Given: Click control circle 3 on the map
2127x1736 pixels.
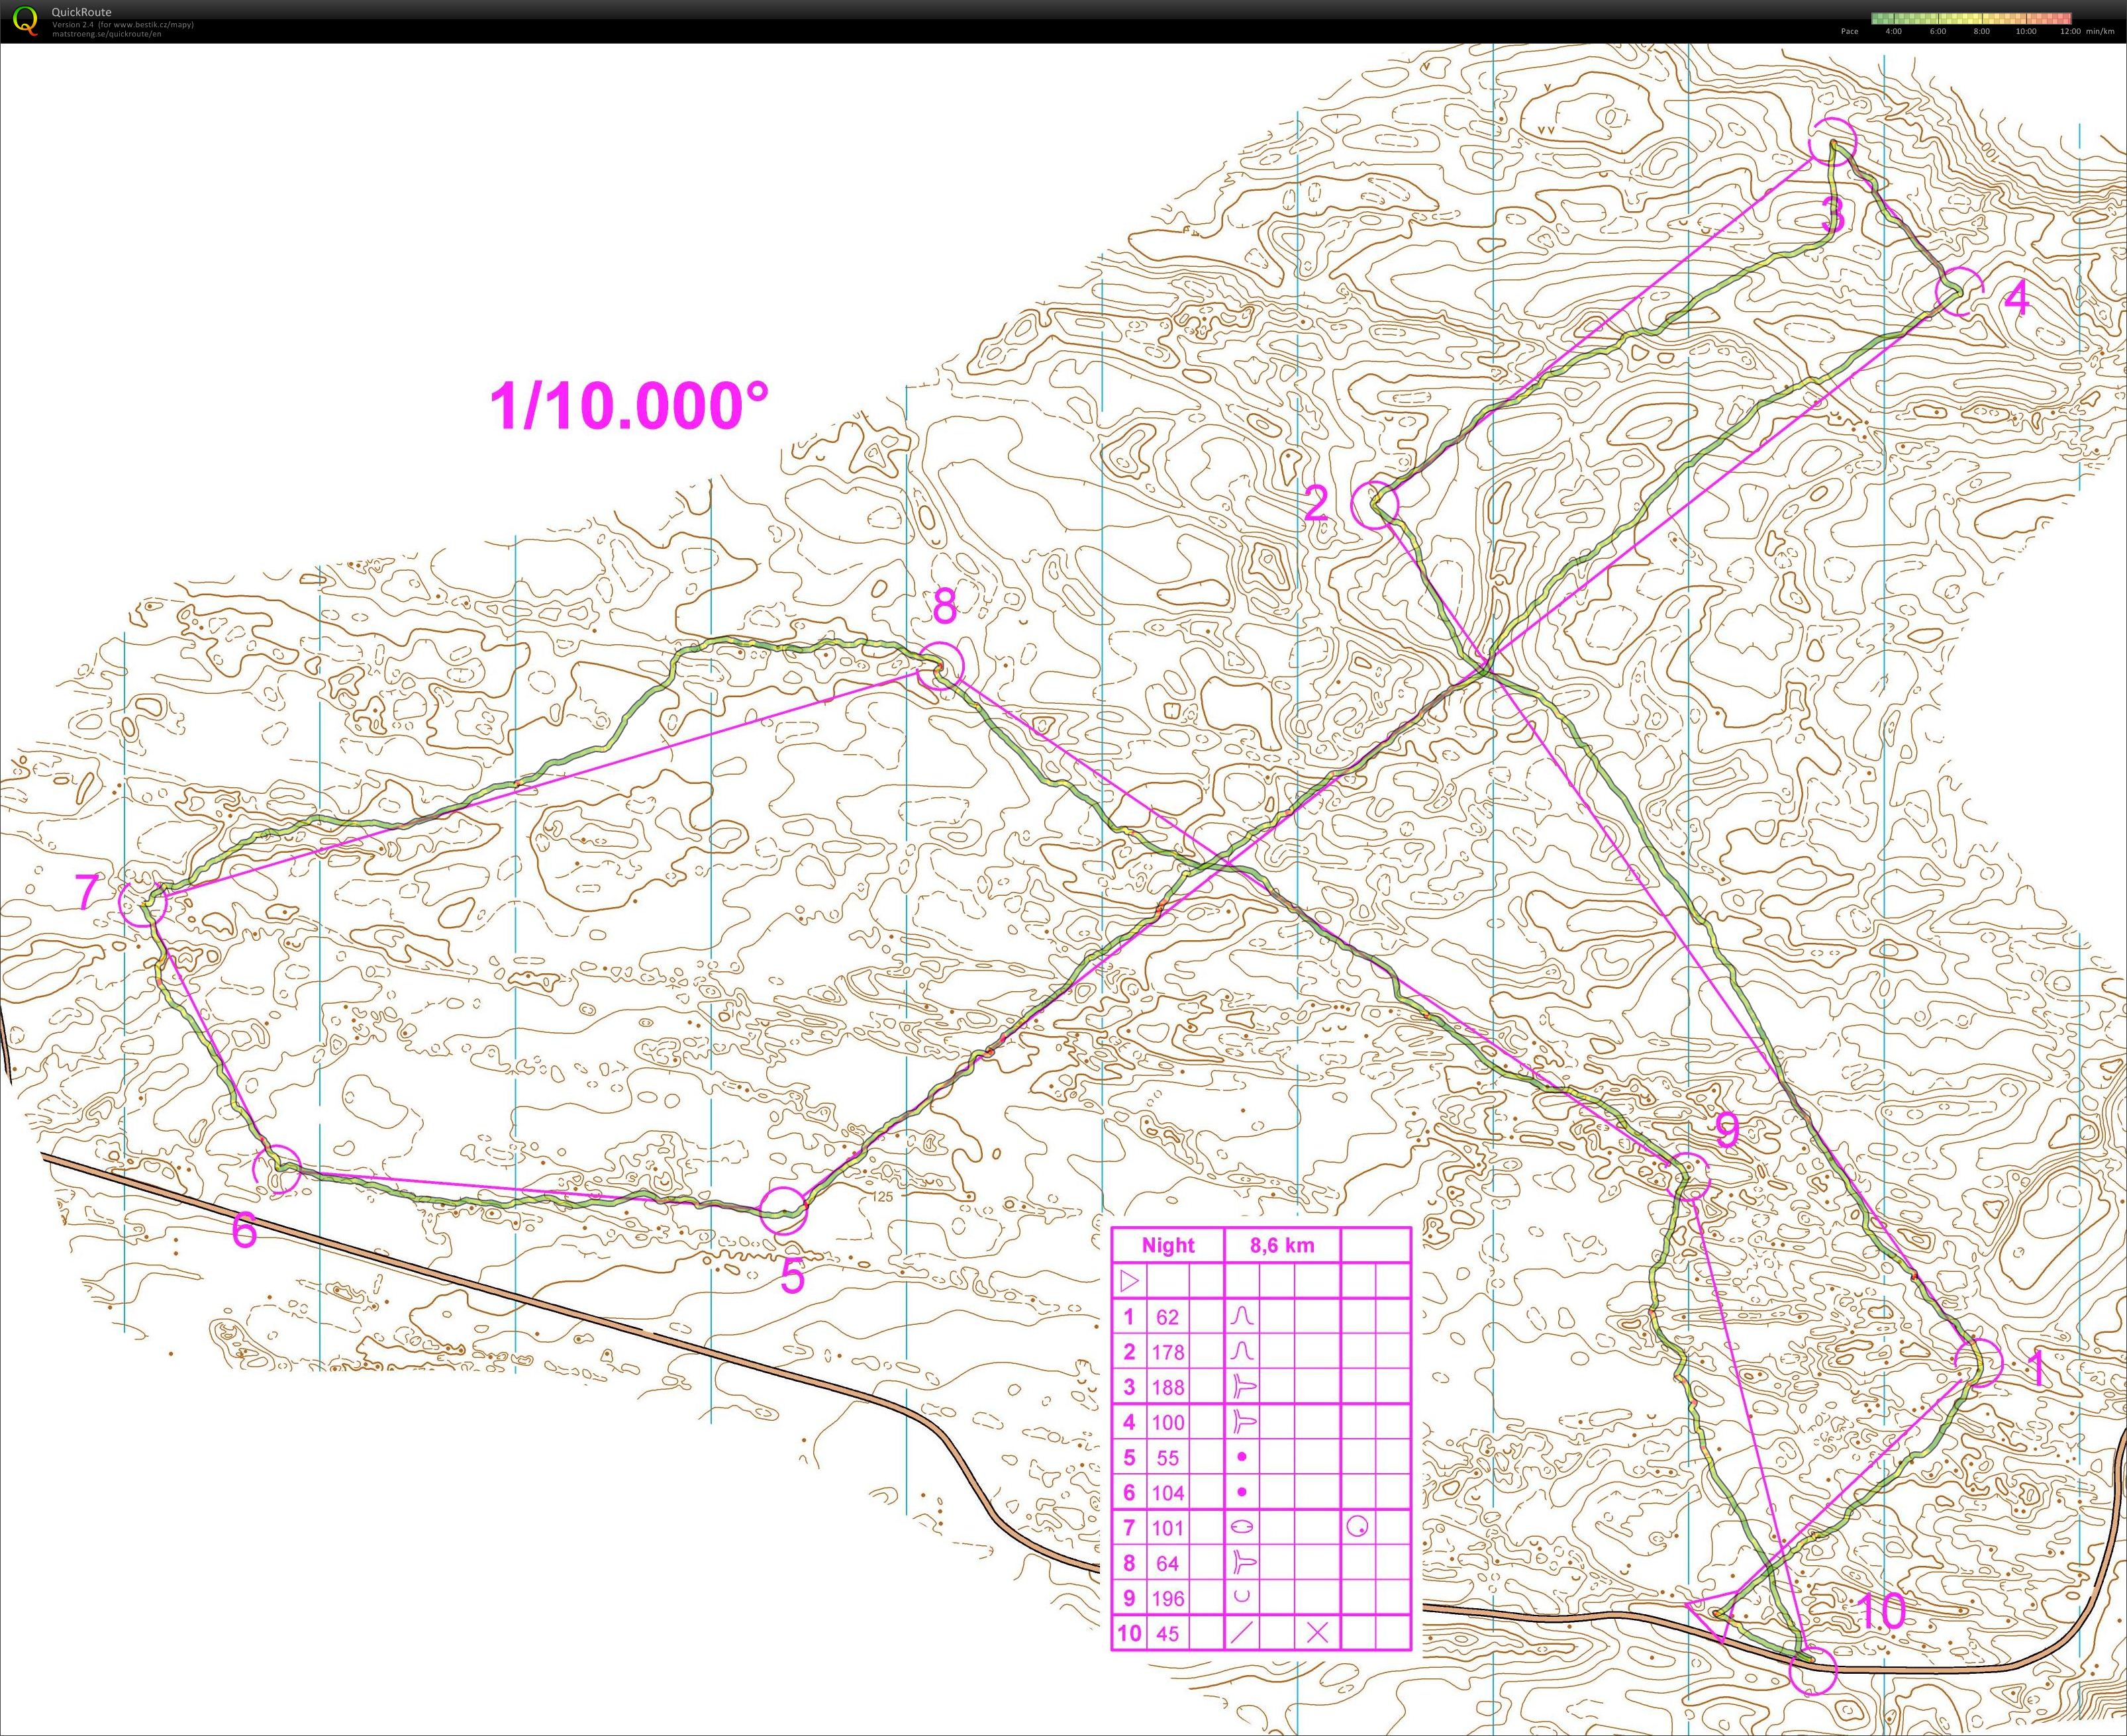Looking at the screenshot, I should pyautogui.click(x=1834, y=141).
